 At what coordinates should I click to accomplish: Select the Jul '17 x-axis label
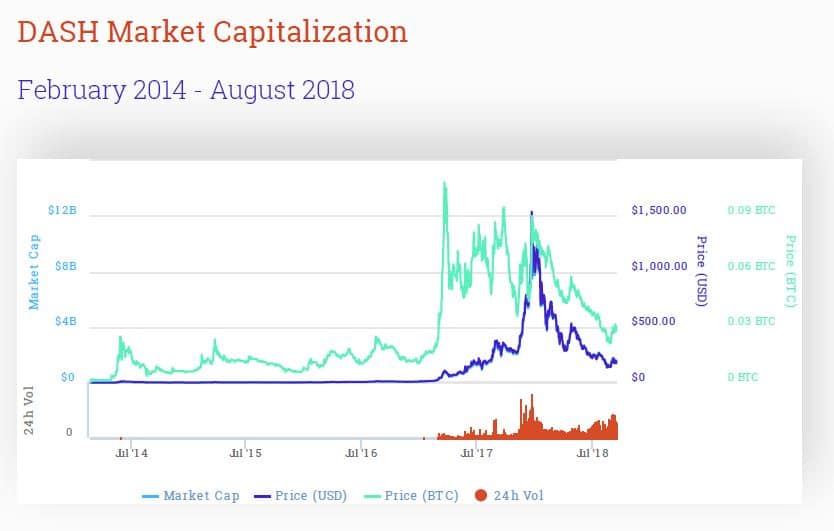477,454
